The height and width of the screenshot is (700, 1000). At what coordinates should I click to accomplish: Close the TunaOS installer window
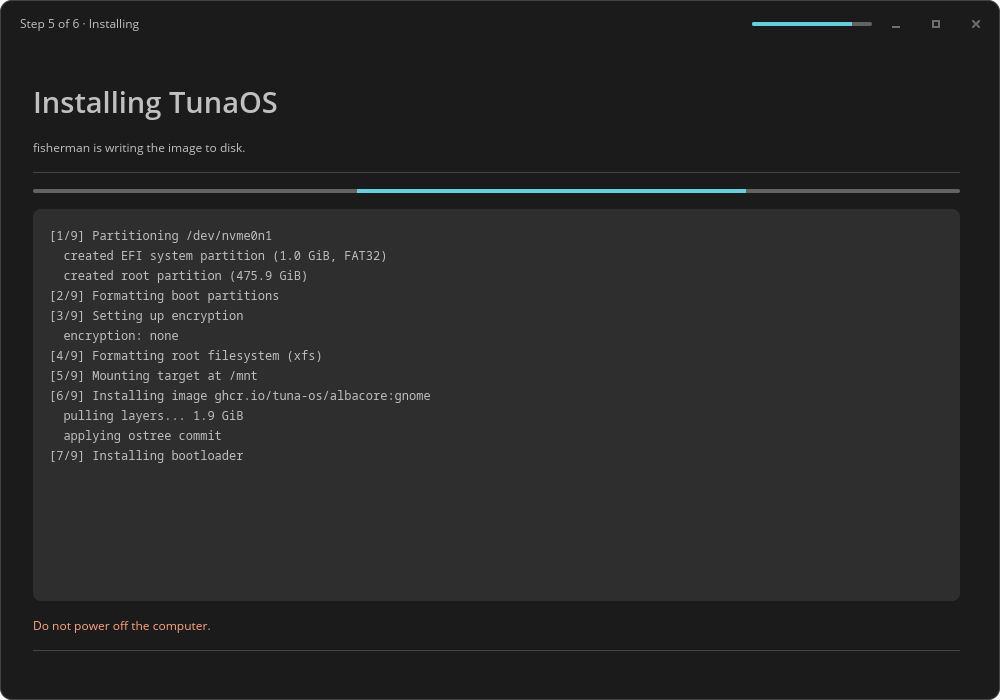[x=976, y=24]
